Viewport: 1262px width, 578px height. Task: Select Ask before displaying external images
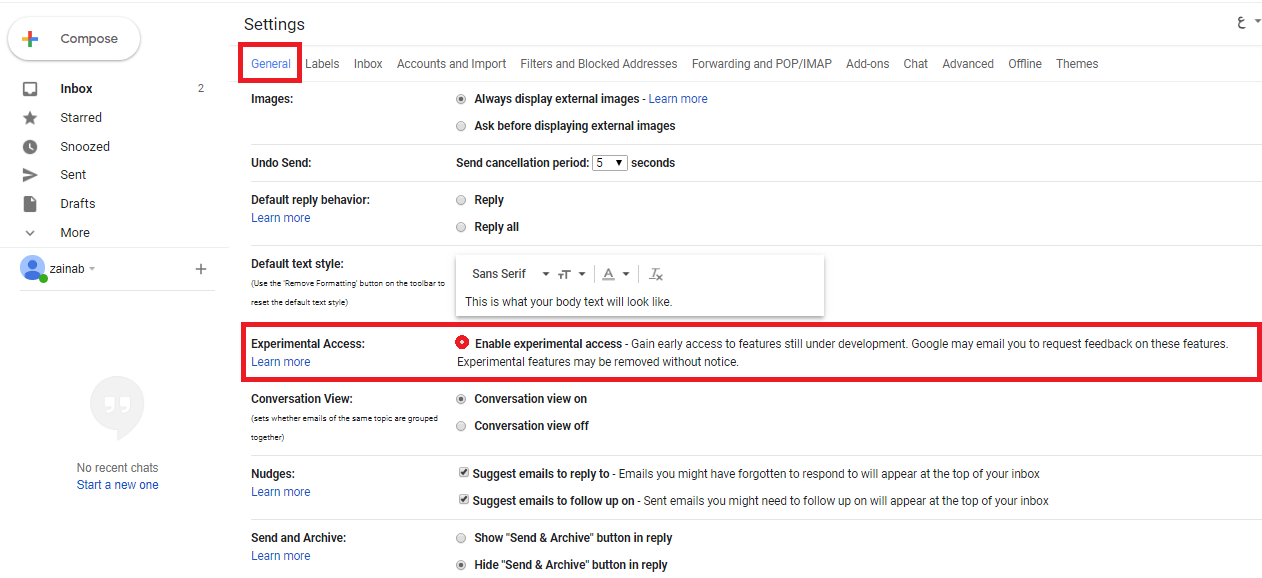461,126
